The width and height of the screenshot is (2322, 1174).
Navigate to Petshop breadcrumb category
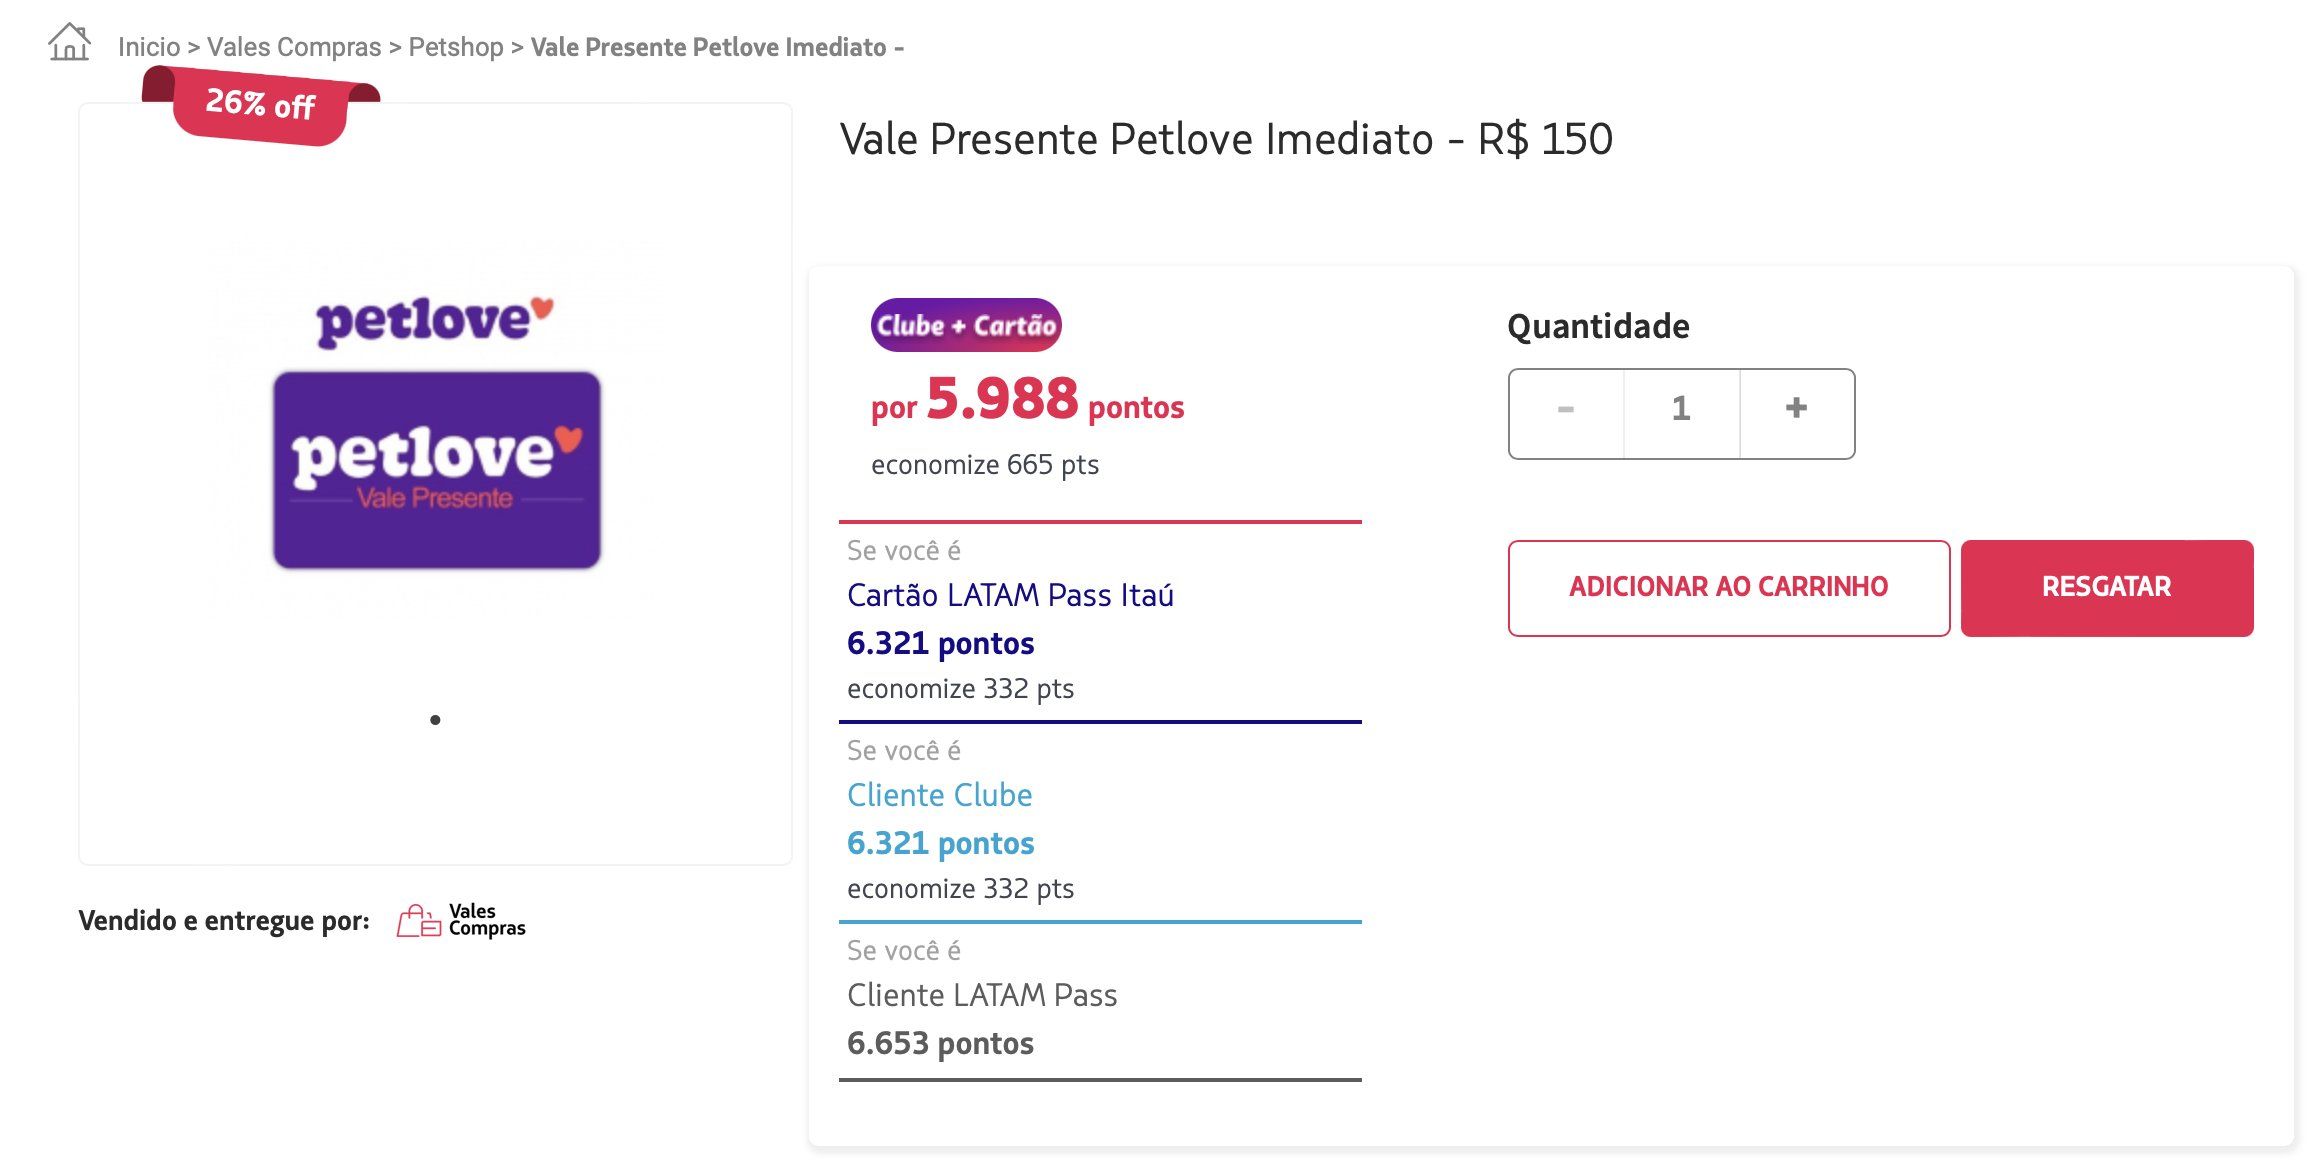tap(456, 47)
